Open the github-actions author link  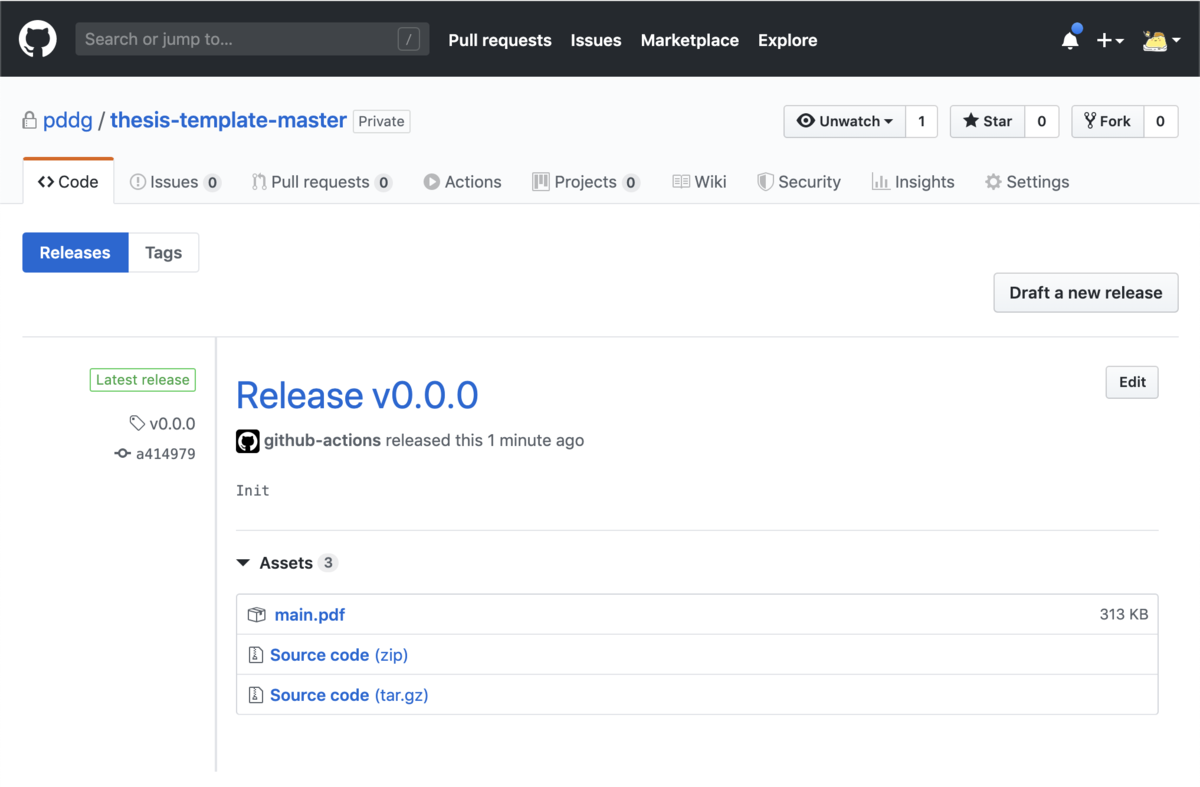(x=322, y=440)
